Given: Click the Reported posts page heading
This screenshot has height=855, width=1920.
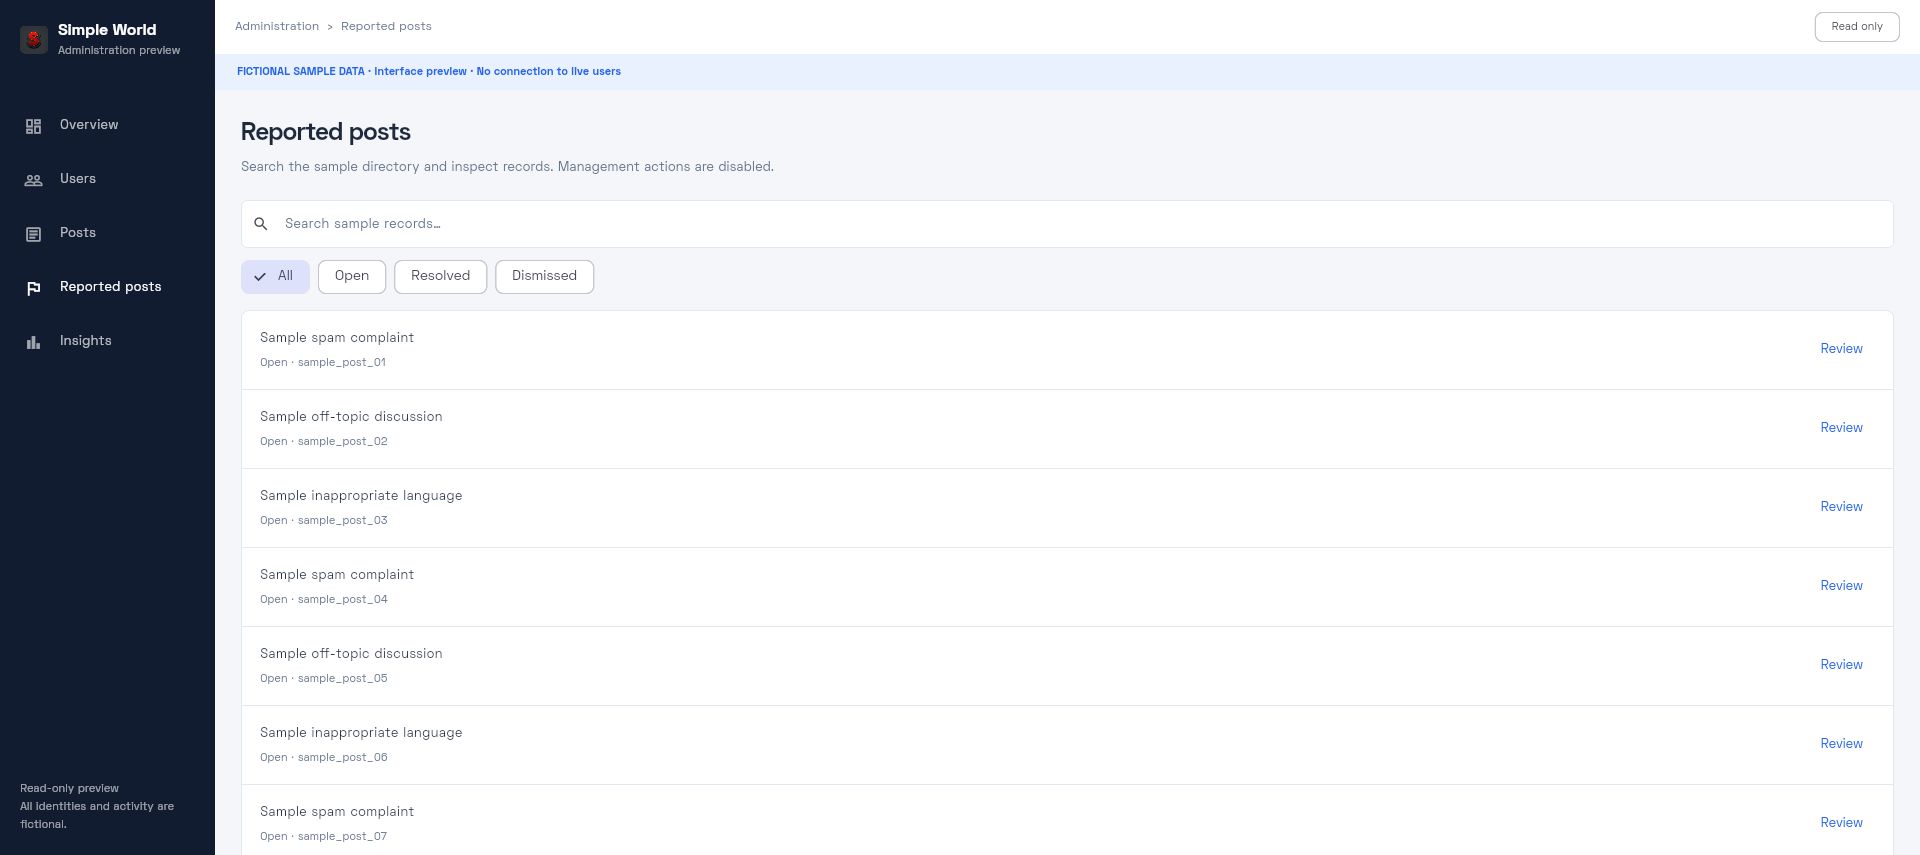Looking at the screenshot, I should (x=326, y=132).
